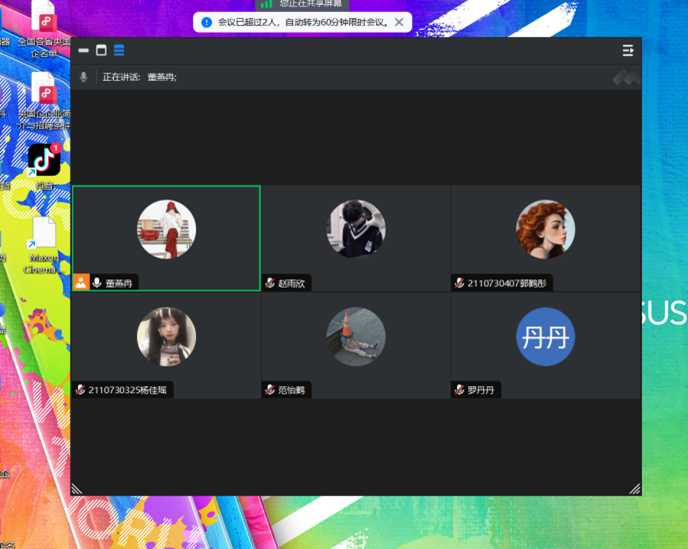Select 杨佳瑶's avatar photo
This screenshot has width=688, height=549.
166,337
